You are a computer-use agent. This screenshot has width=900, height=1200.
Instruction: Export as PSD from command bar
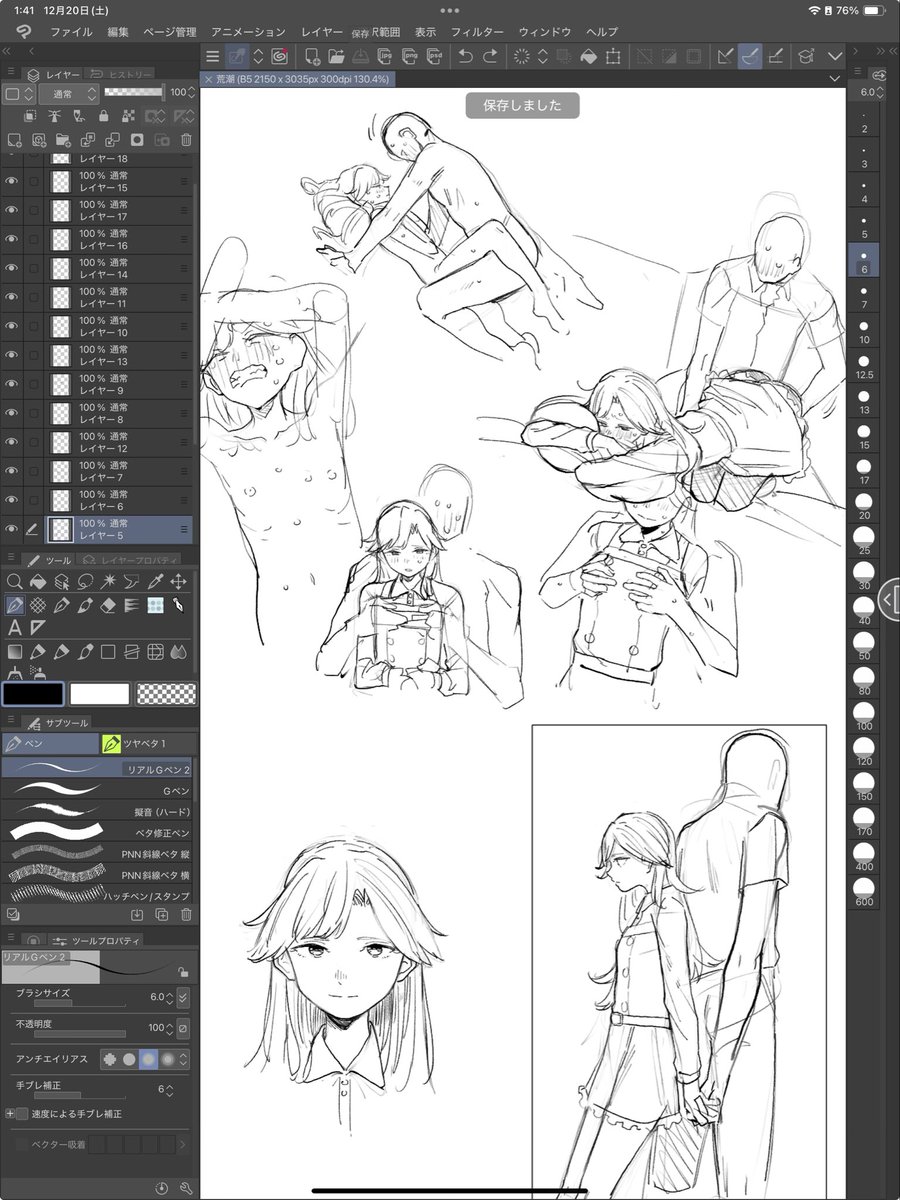pyautogui.click(x=434, y=57)
